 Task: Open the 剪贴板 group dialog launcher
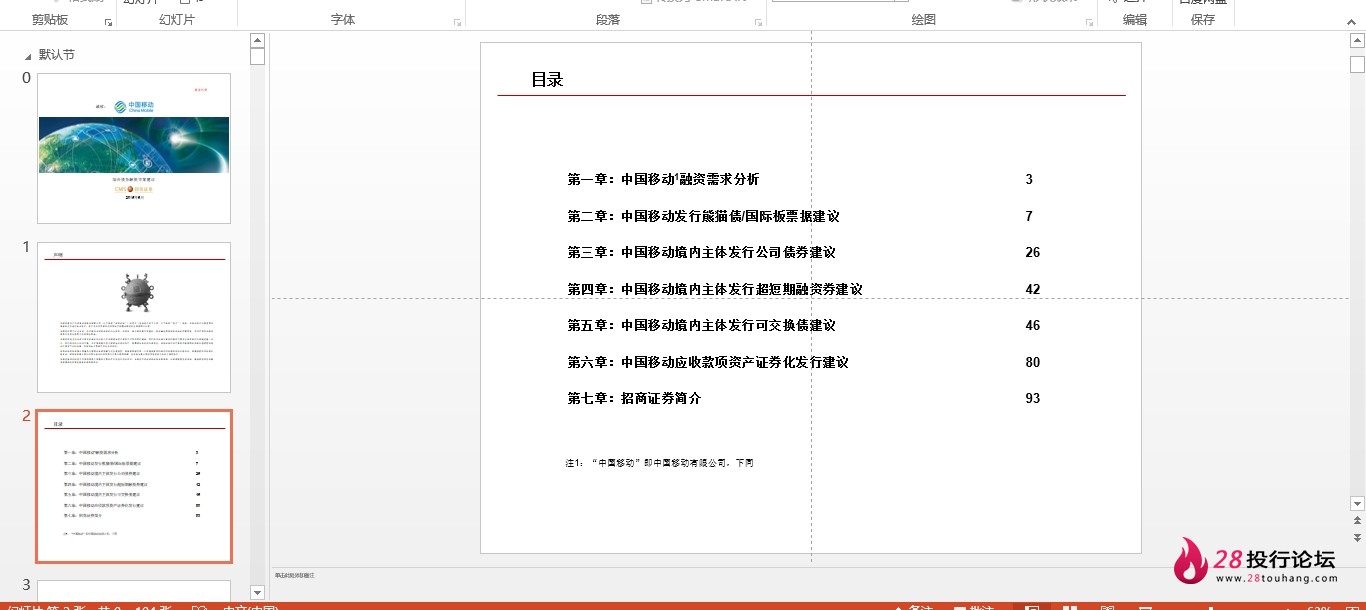(108, 21)
